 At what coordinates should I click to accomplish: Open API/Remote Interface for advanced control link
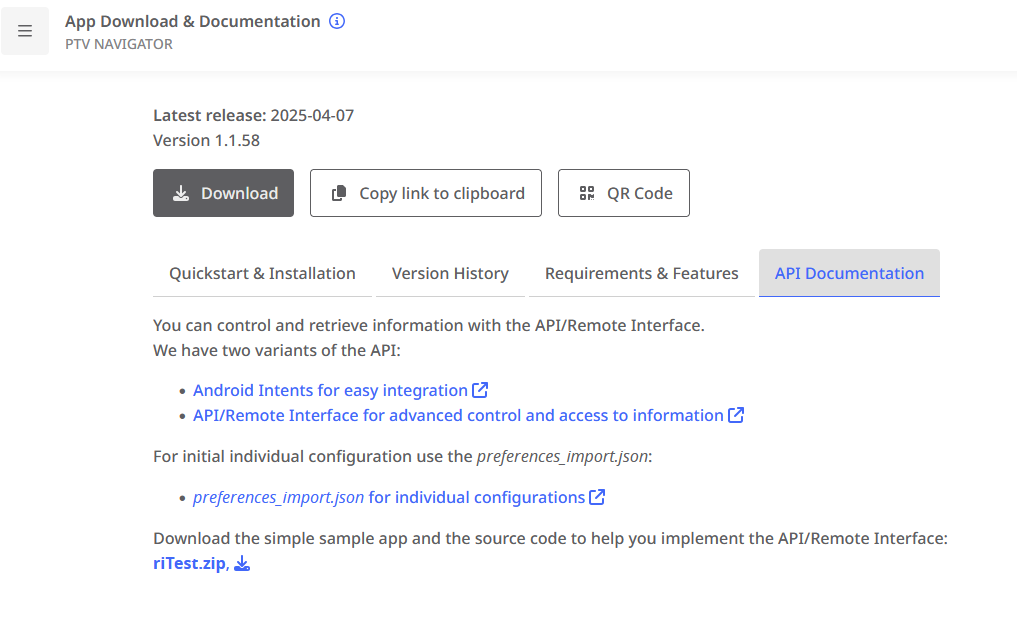click(x=458, y=415)
